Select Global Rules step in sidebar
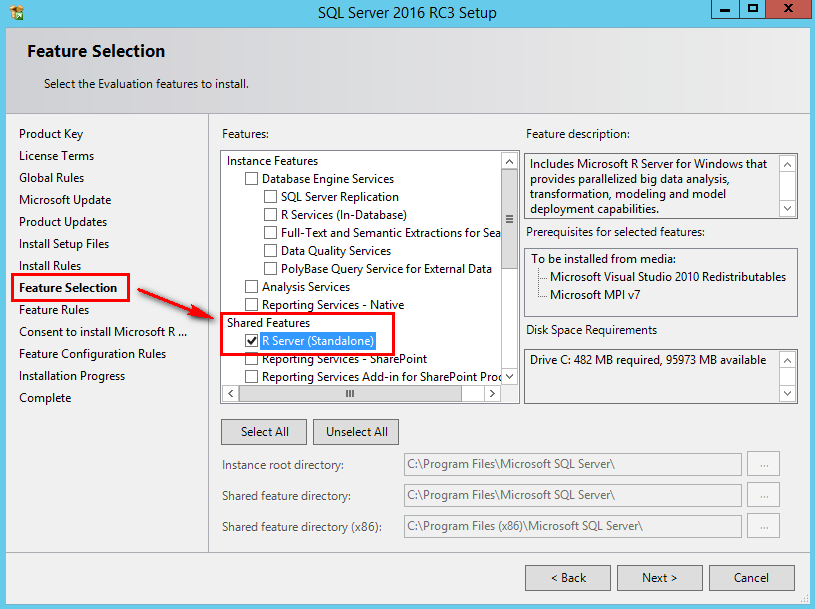 pyautogui.click(x=51, y=178)
